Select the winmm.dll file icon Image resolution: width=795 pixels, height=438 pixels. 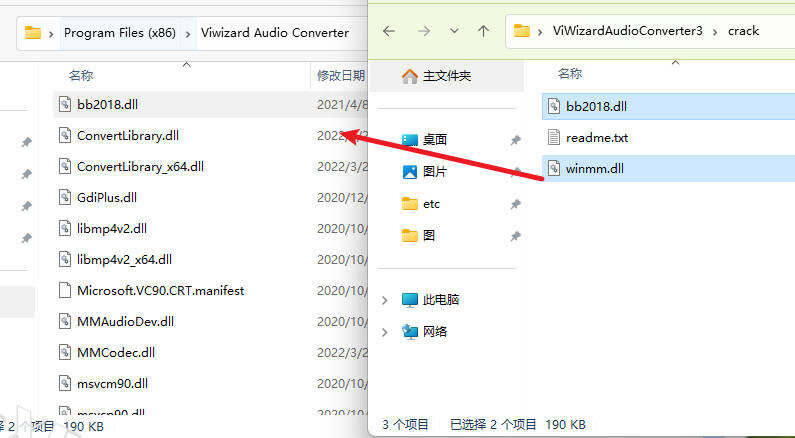tap(554, 168)
